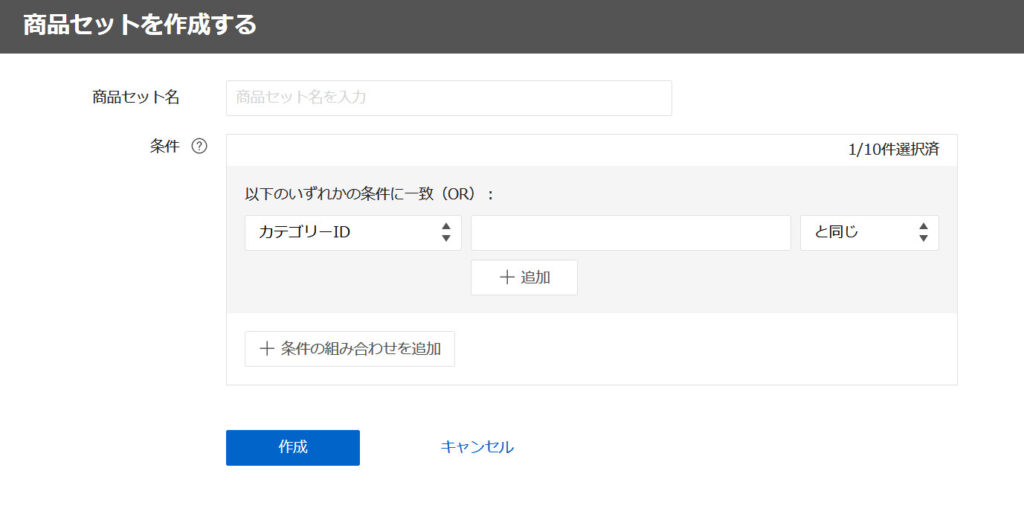Expand the と同じ comparison operator dropdown

tap(868, 233)
